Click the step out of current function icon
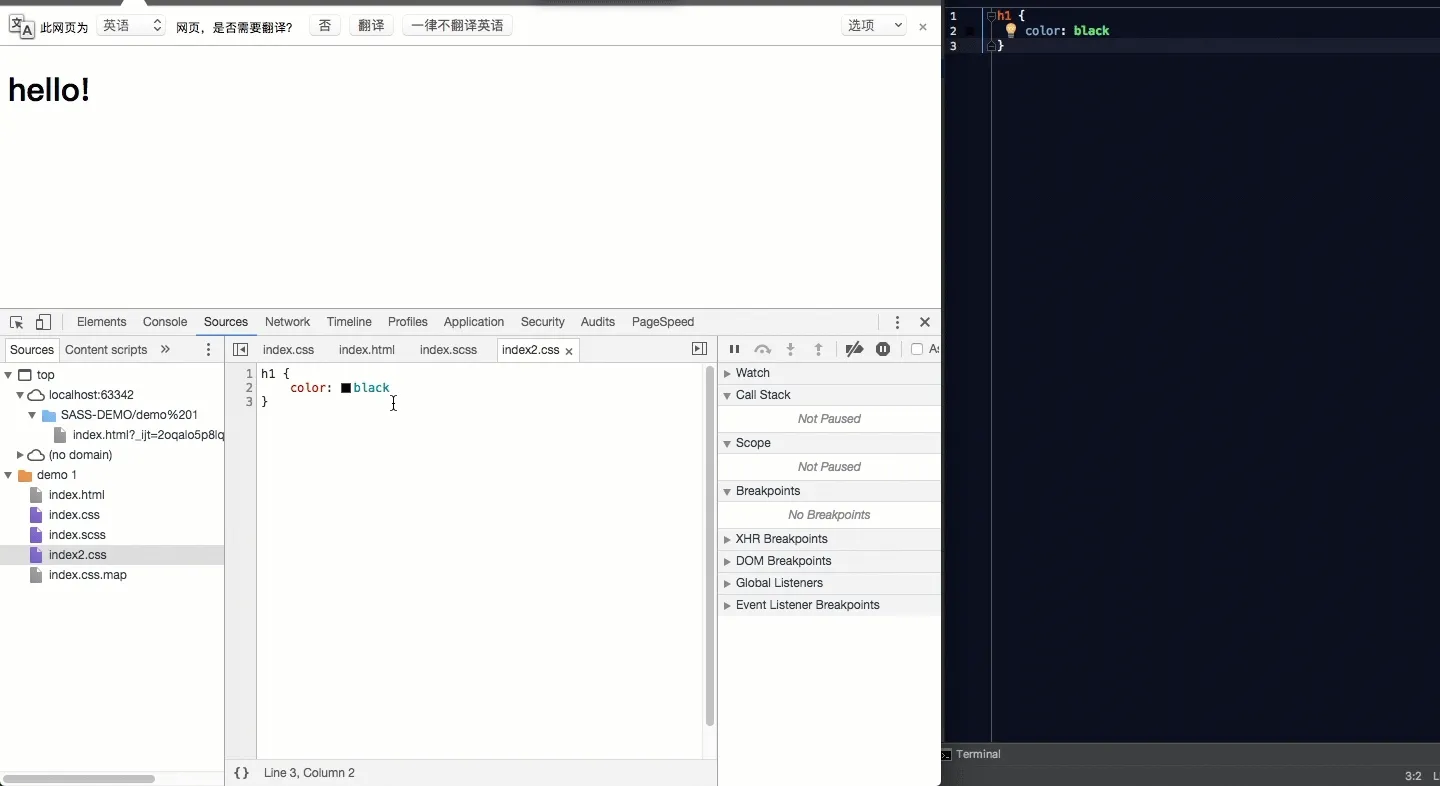Image resolution: width=1440 pixels, height=786 pixels. 817,349
